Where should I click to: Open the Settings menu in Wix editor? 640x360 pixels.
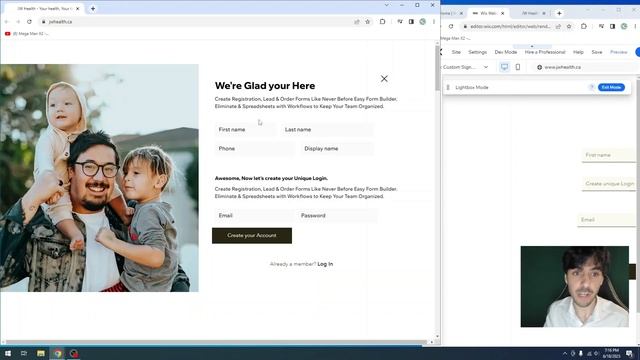tap(478, 52)
